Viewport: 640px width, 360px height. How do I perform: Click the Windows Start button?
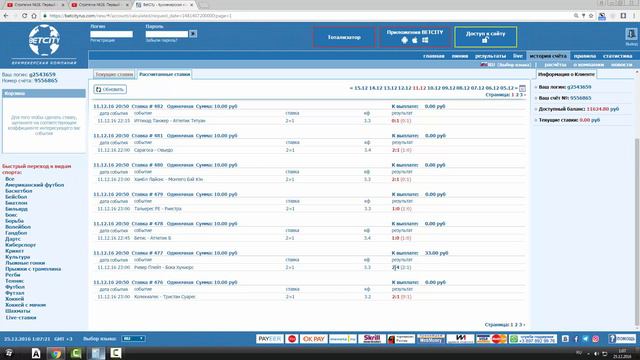9,353
